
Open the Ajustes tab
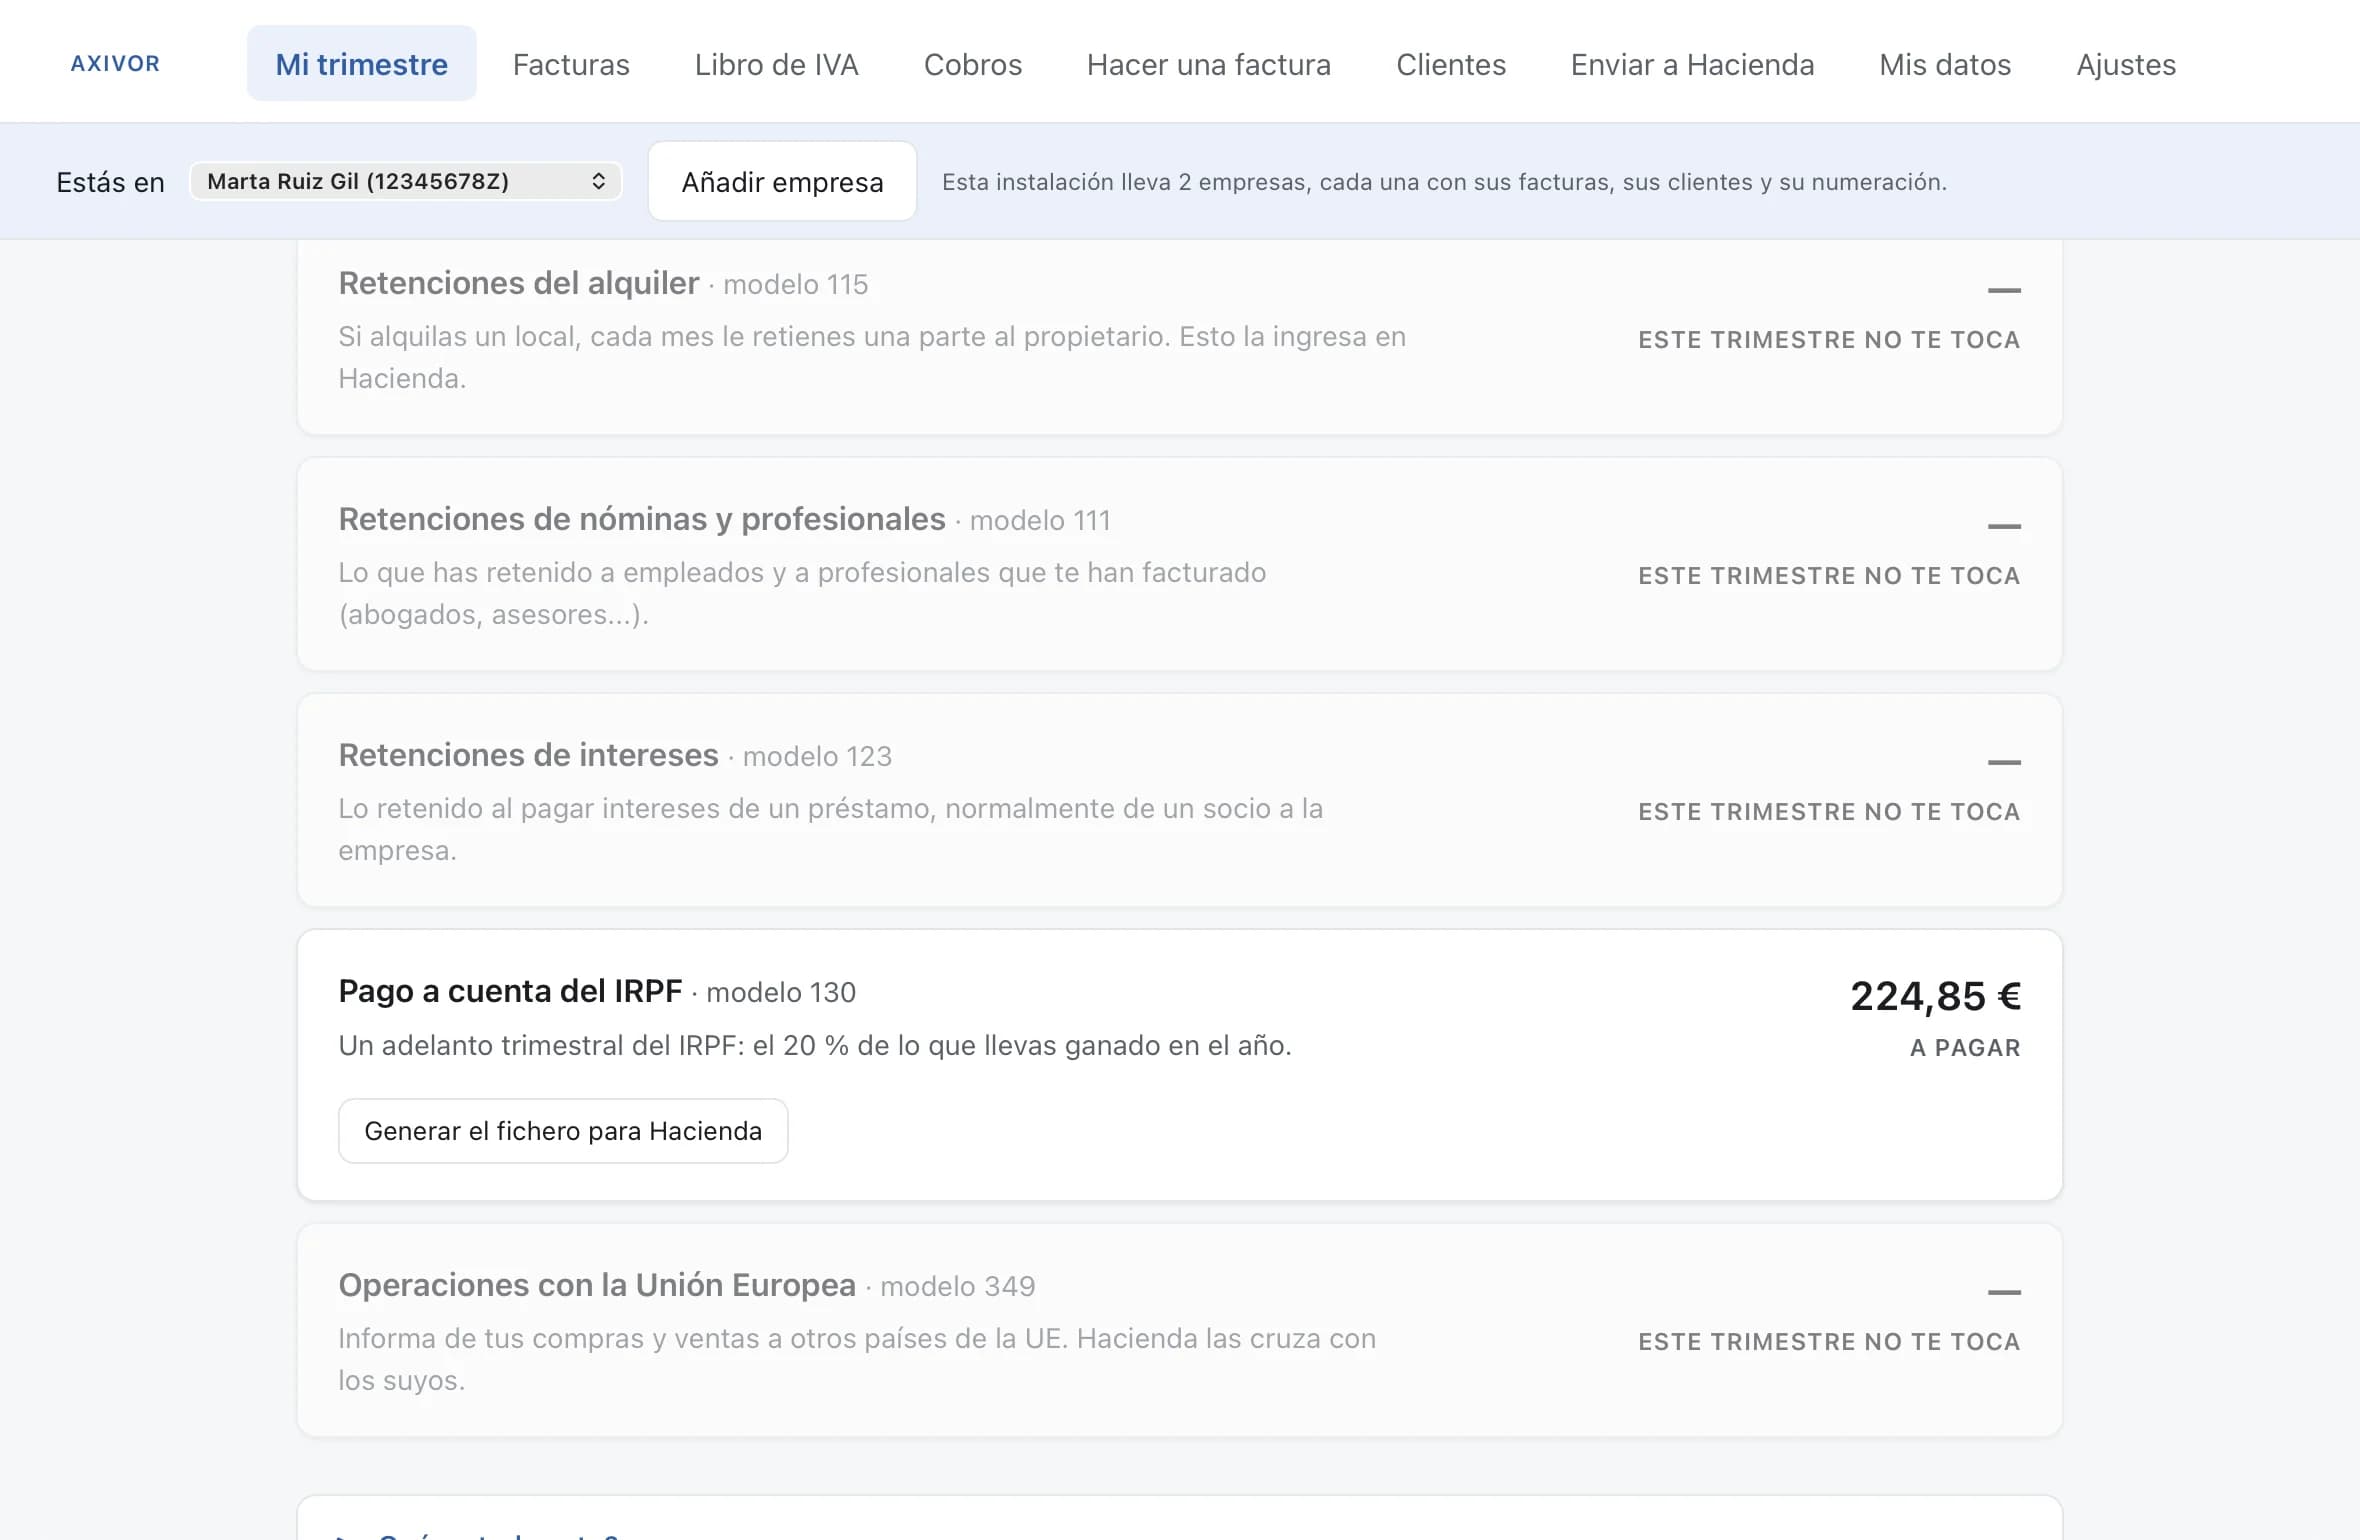(2126, 64)
